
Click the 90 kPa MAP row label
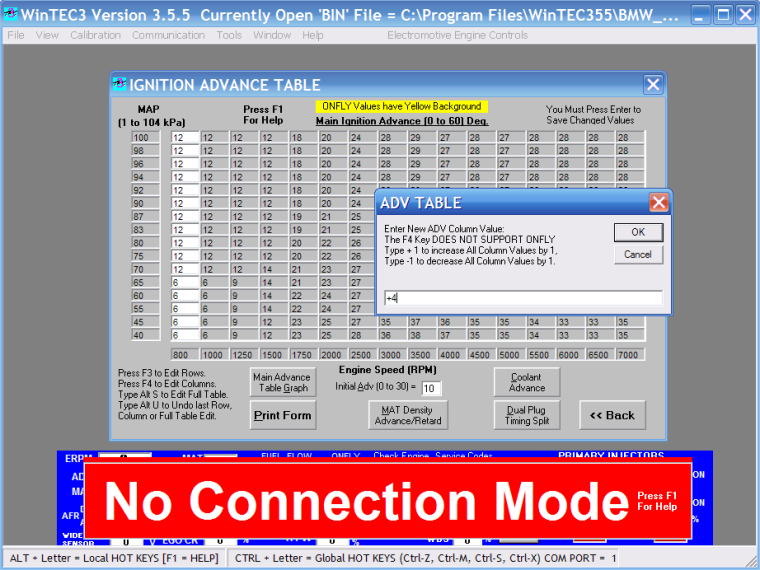[145, 204]
